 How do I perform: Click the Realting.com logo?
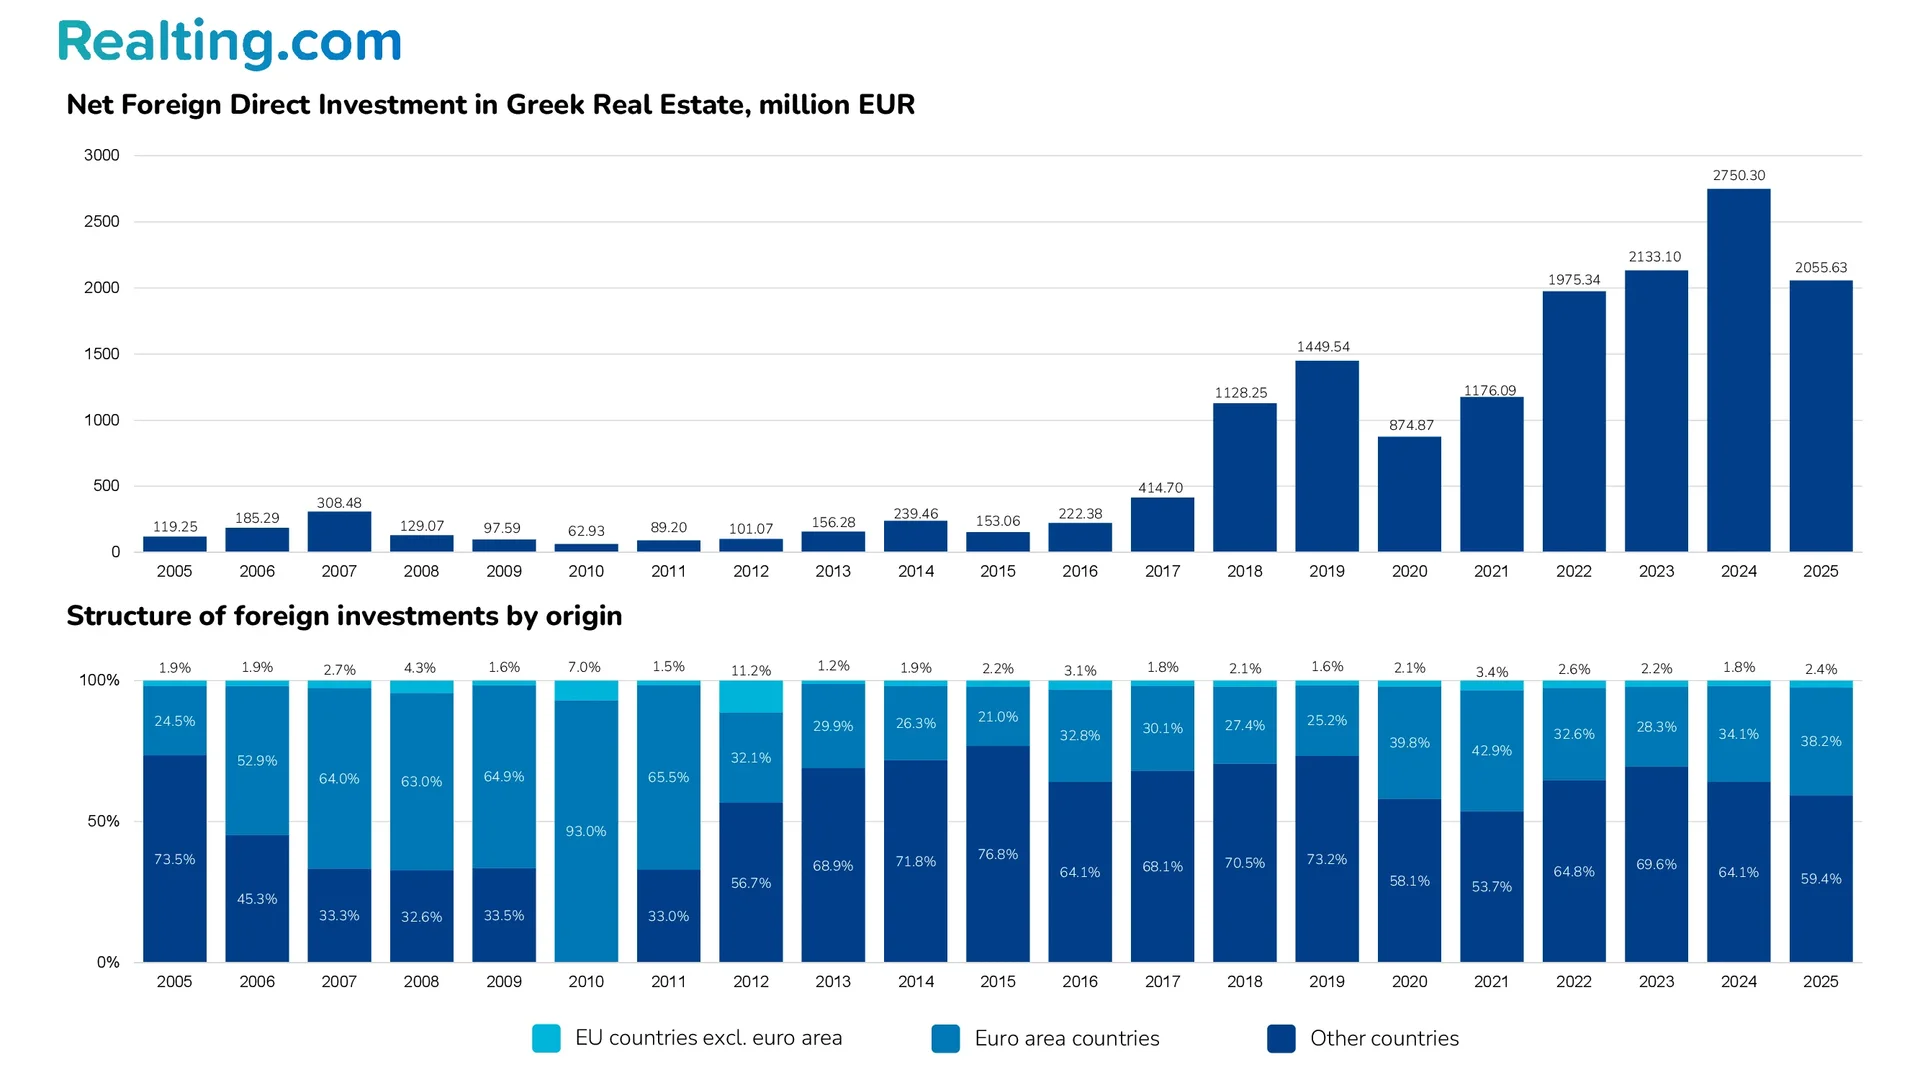[228, 42]
